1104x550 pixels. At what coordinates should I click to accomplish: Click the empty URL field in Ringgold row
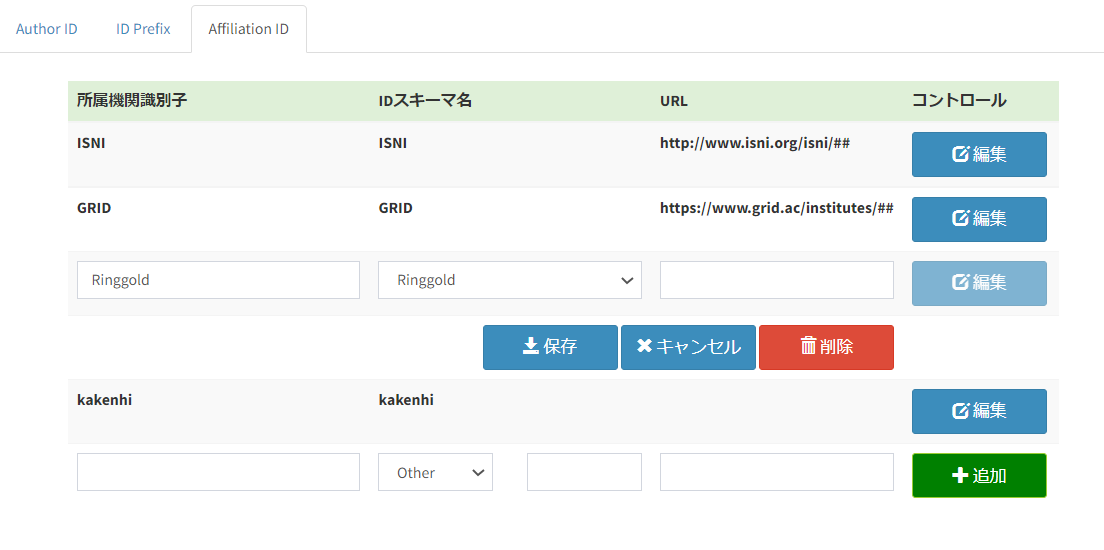pos(776,280)
